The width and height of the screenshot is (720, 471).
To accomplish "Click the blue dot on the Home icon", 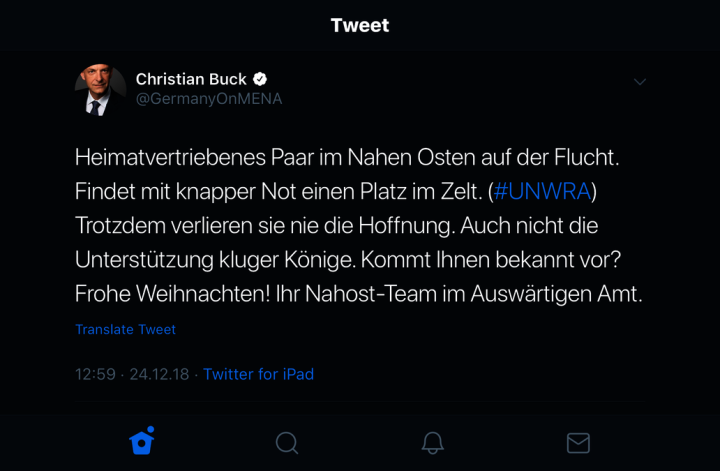I will click(x=151, y=431).
